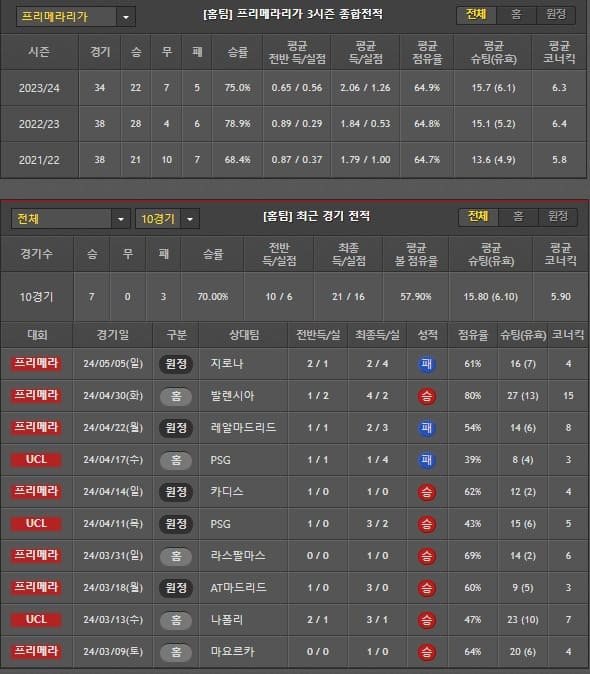This screenshot has height=674, width=590.
Task: Click red 승 result icon on 라스팔마스 row
Action: pyautogui.click(x=427, y=556)
